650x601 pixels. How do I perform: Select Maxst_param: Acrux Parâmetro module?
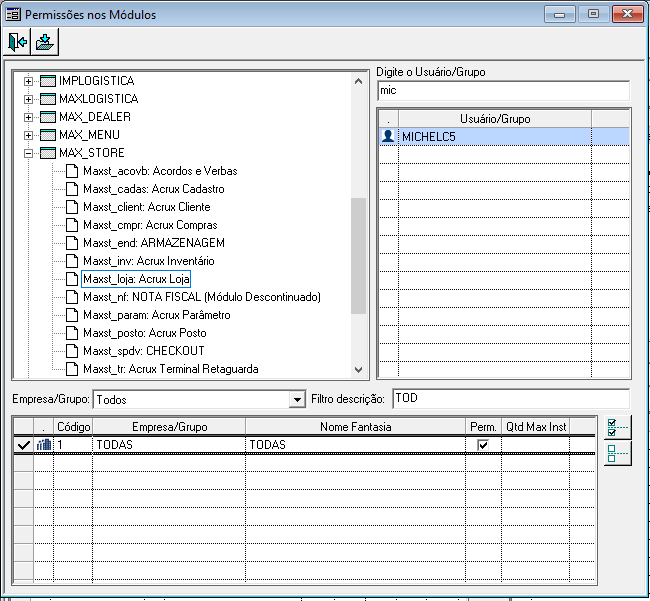157,315
